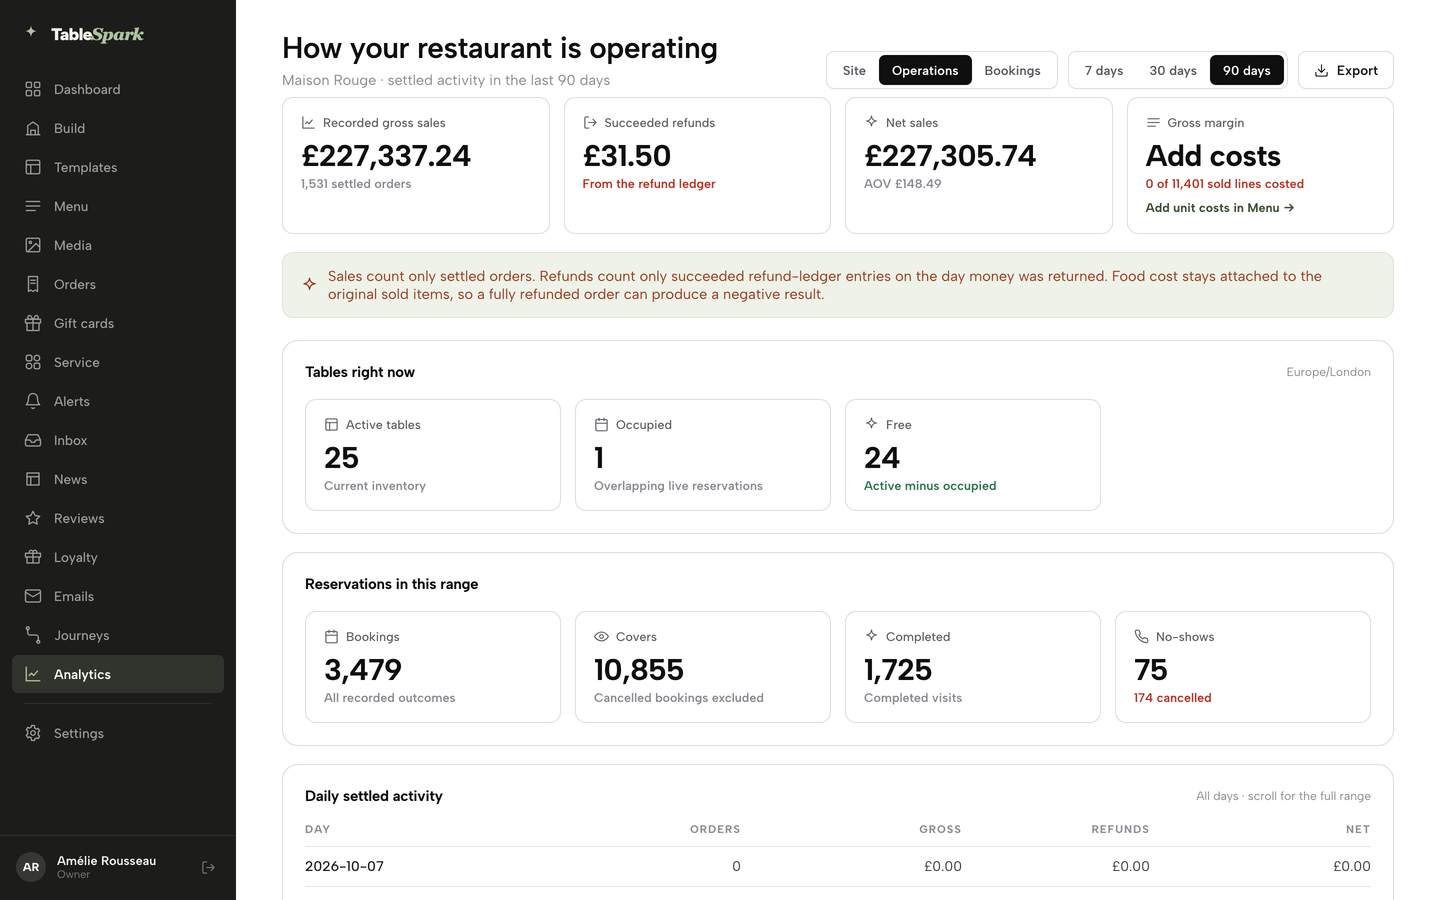Viewport: 1440px width, 900px height.
Task: Click the Europe/London timezone label
Action: (x=1328, y=372)
